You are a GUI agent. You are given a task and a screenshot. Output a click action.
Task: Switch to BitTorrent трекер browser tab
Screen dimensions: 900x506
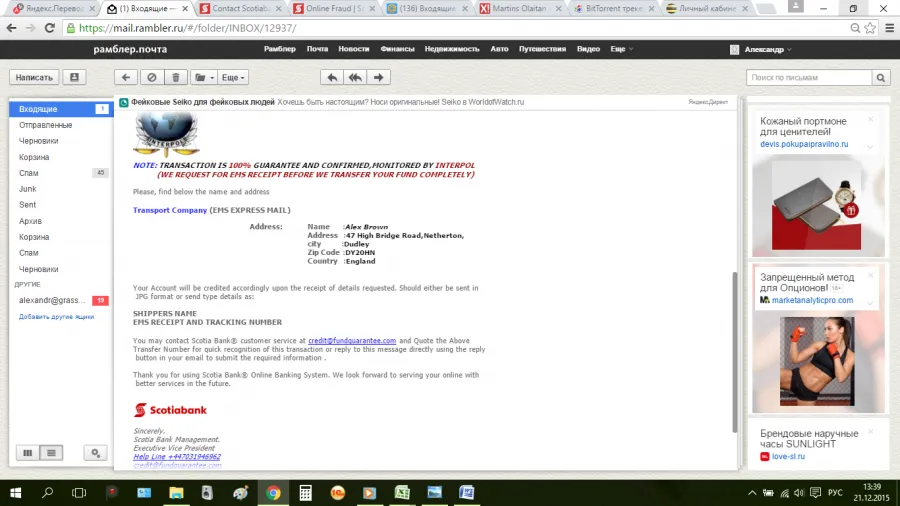tap(613, 9)
